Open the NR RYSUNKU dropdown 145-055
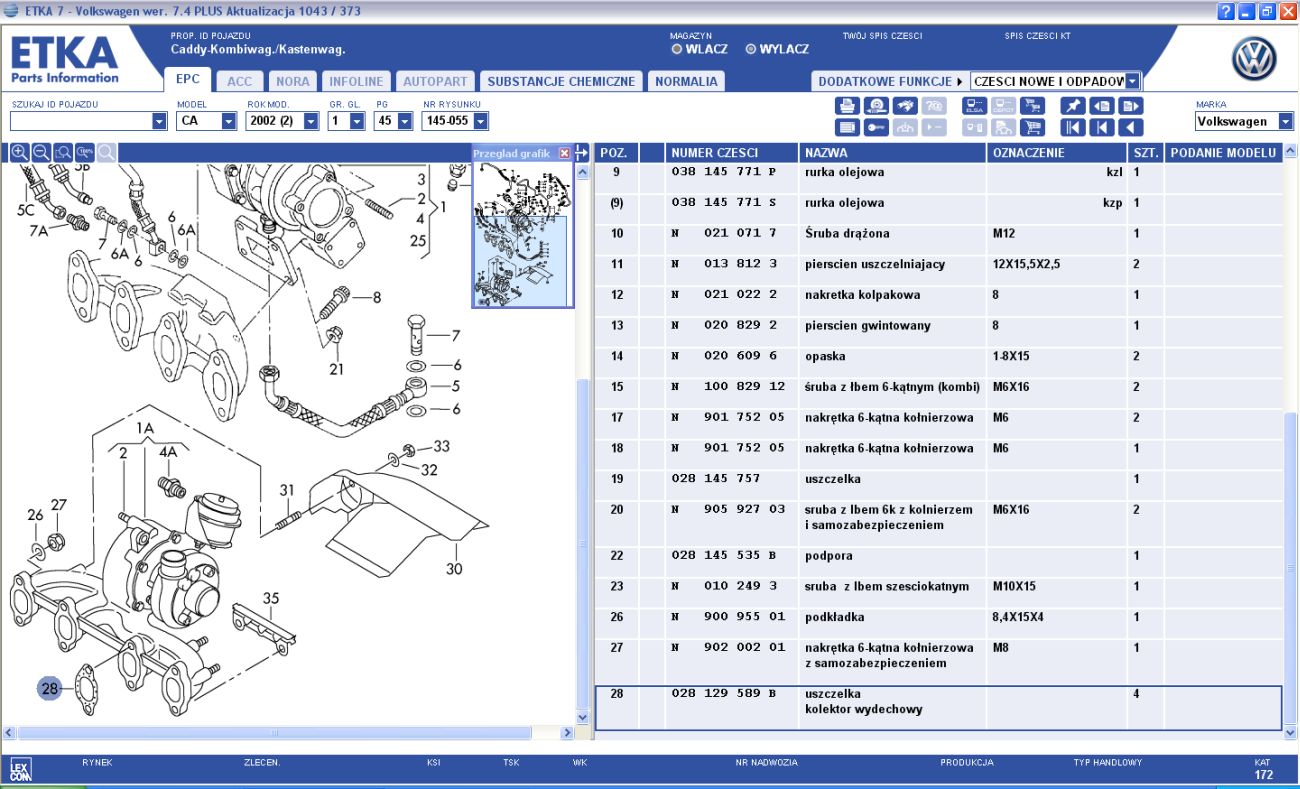The width and height of the screenshot is (1300, 789). (x=480, y=121)
